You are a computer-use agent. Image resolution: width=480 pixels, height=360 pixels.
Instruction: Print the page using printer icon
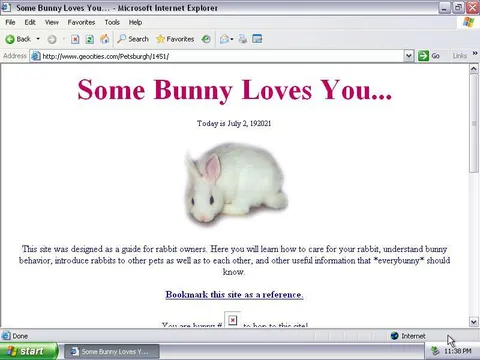243,39
